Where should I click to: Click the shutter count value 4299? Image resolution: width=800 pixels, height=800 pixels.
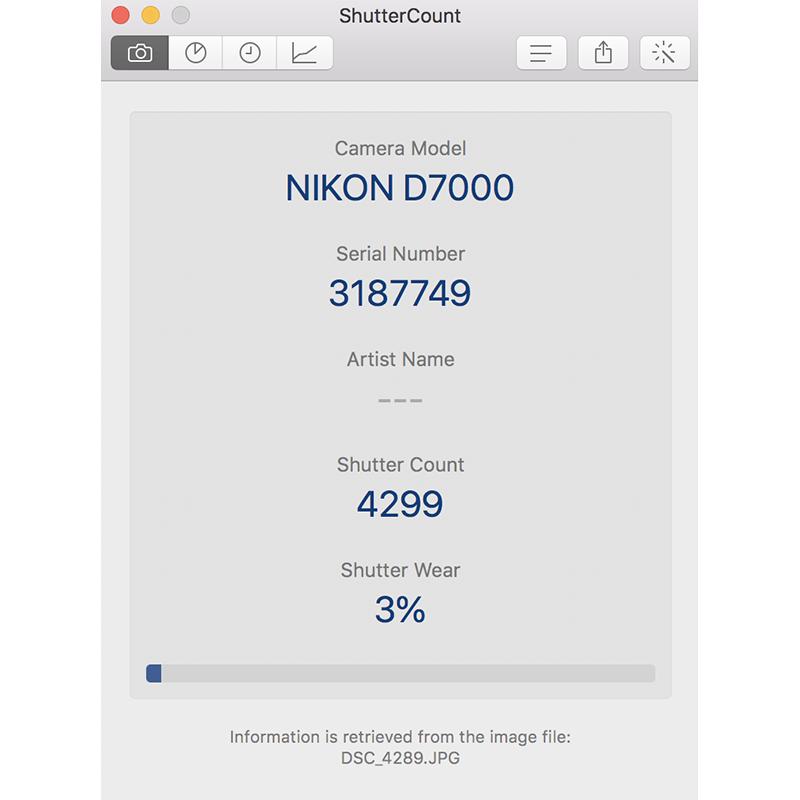pyautogui.click(x=400, y=504)
